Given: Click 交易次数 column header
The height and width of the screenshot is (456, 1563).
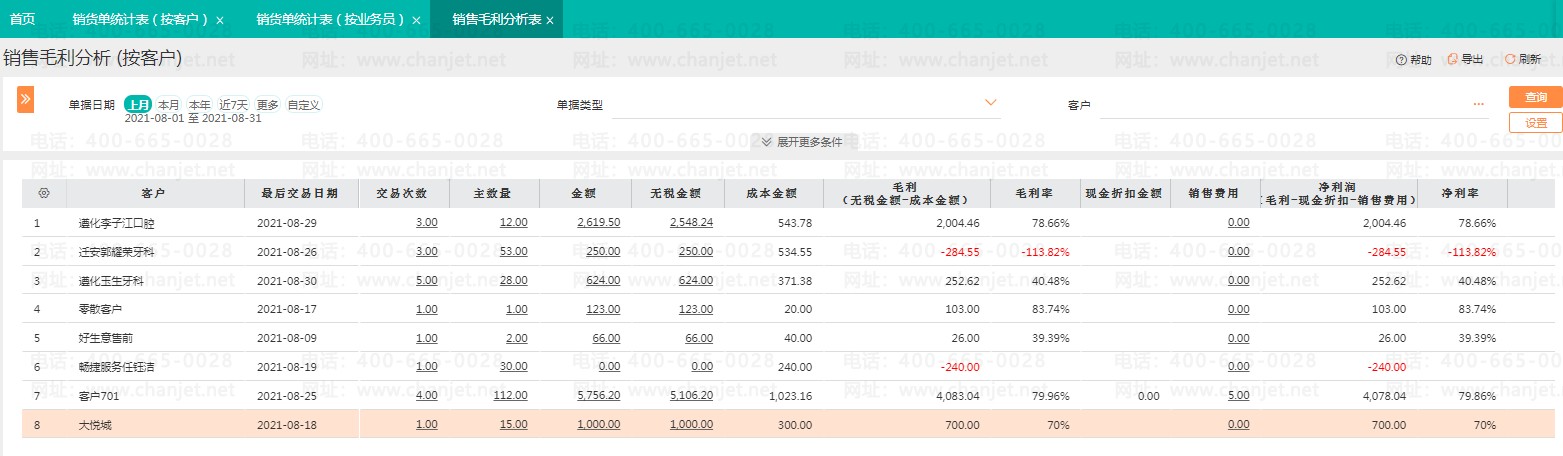Looking at the screenshot, I should click(x=404, y=192).
